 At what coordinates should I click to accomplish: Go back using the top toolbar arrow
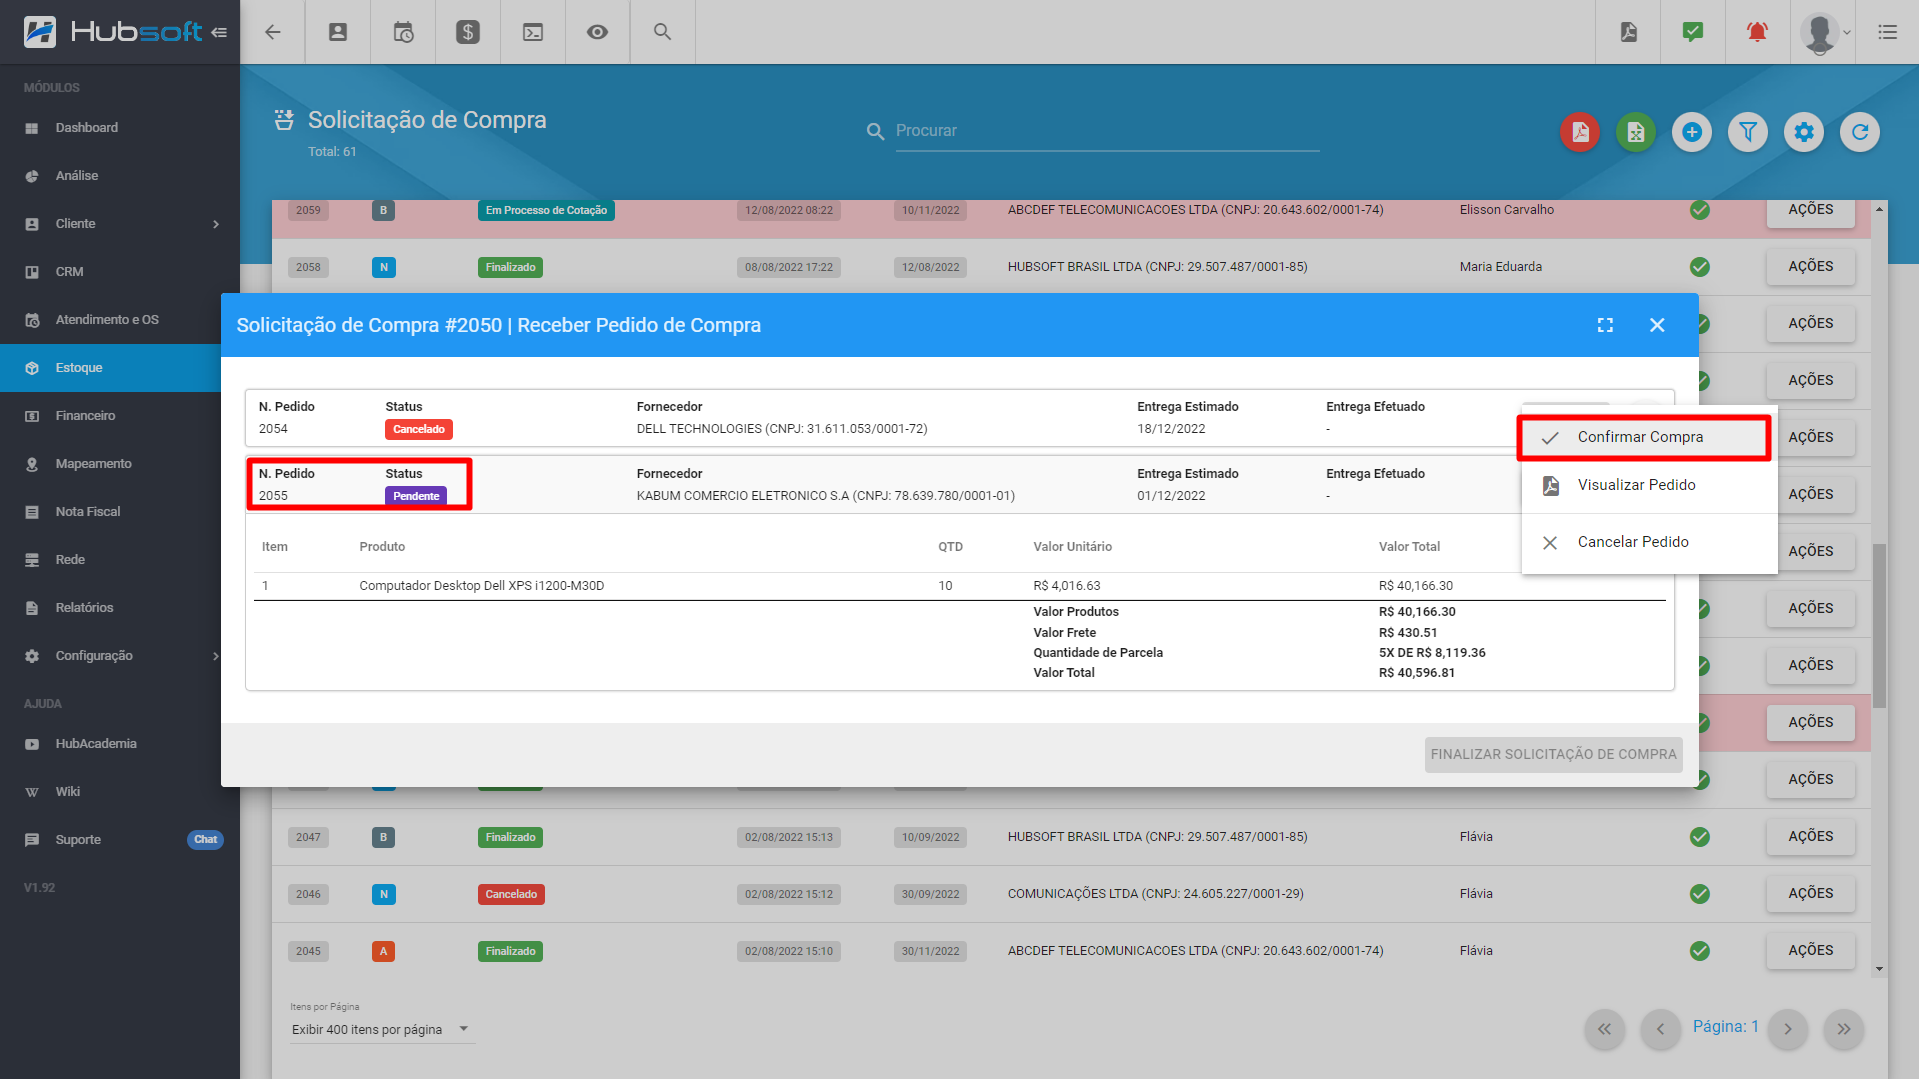tap(272, 32)
